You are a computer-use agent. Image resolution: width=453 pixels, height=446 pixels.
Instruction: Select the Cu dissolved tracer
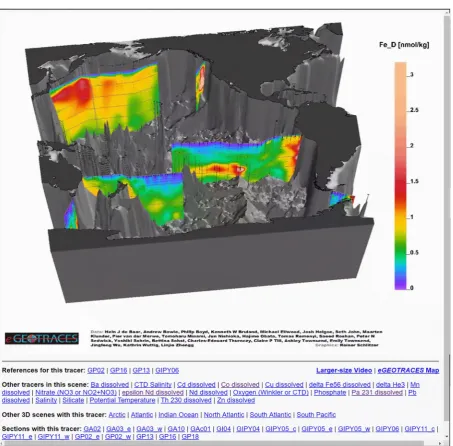click(284, 385)
